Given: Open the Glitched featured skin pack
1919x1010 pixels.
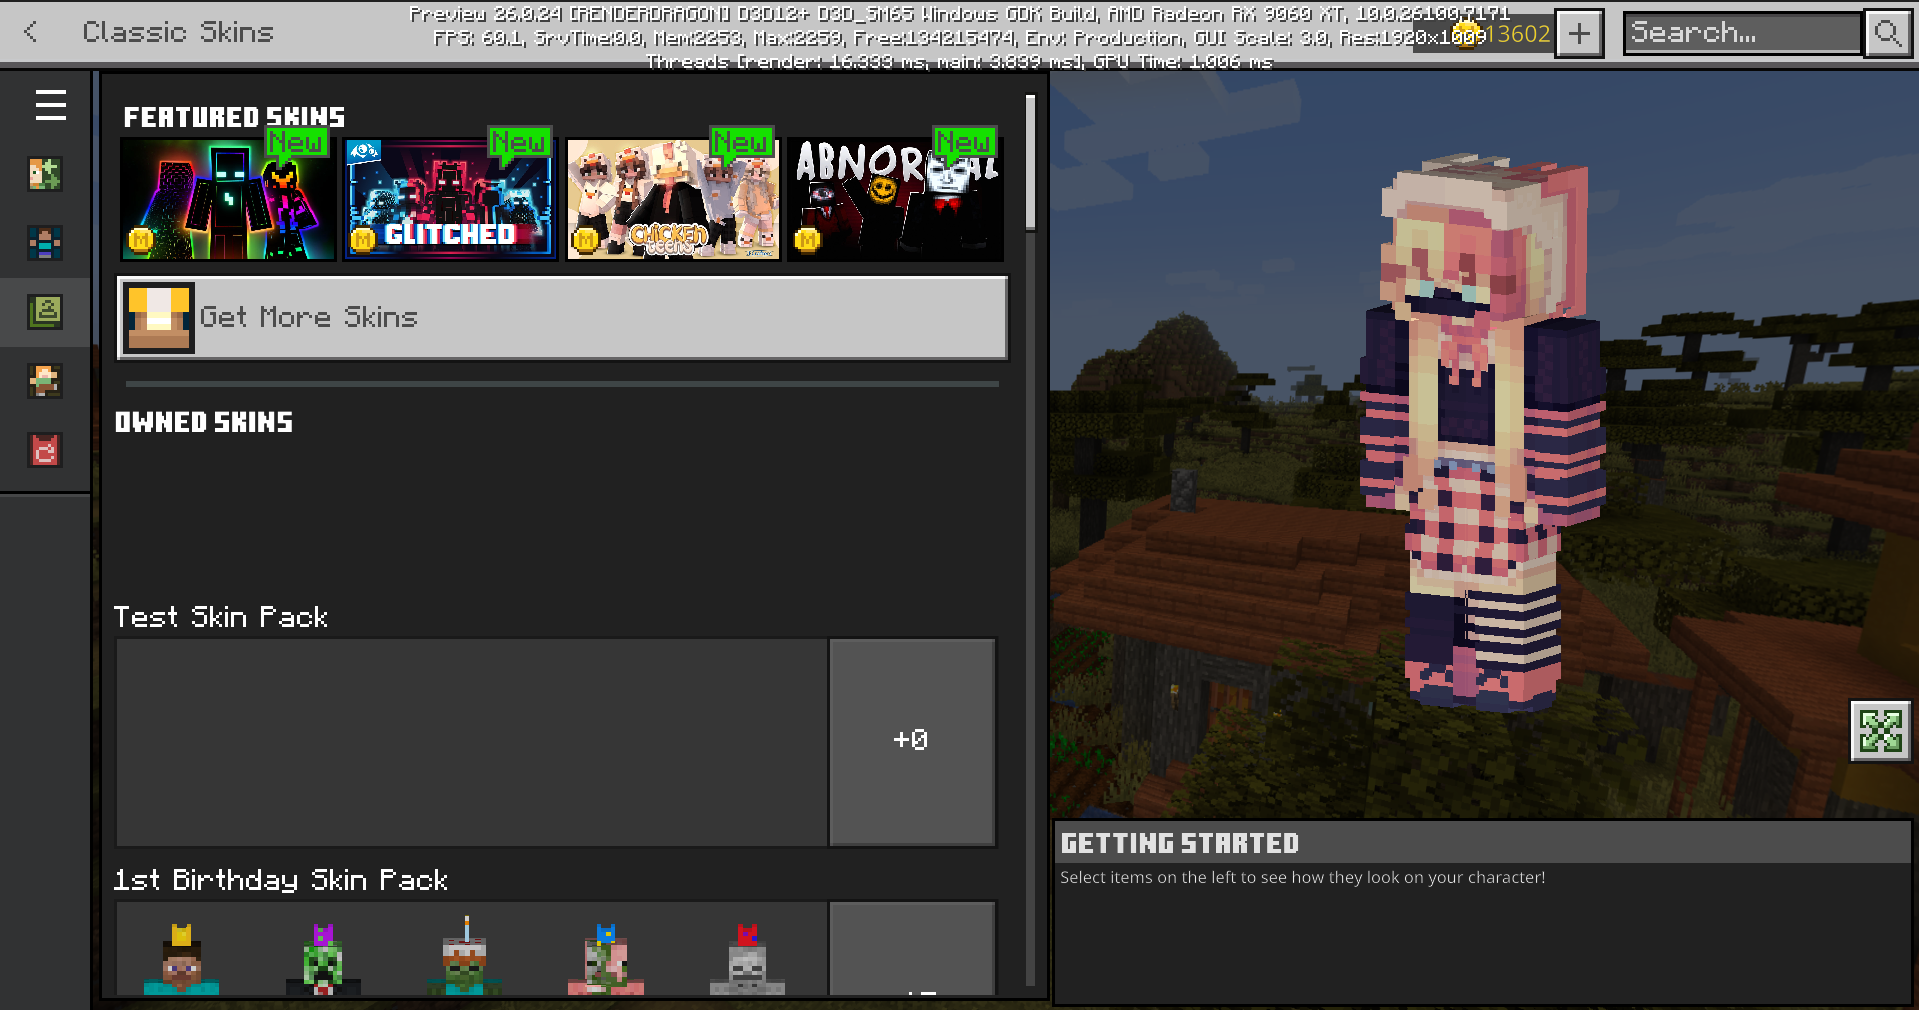Looking at the screenshot, I should pos(450,197).
